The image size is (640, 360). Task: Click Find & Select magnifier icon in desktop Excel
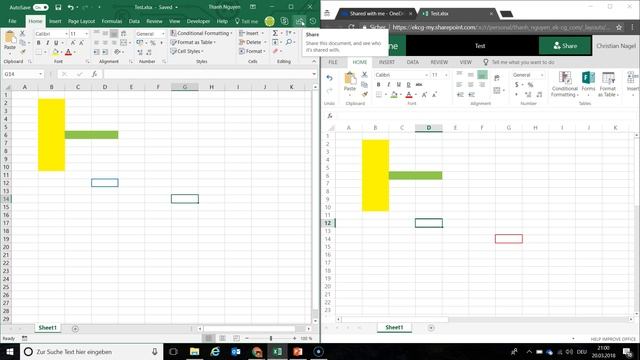[x=289, y=42]
